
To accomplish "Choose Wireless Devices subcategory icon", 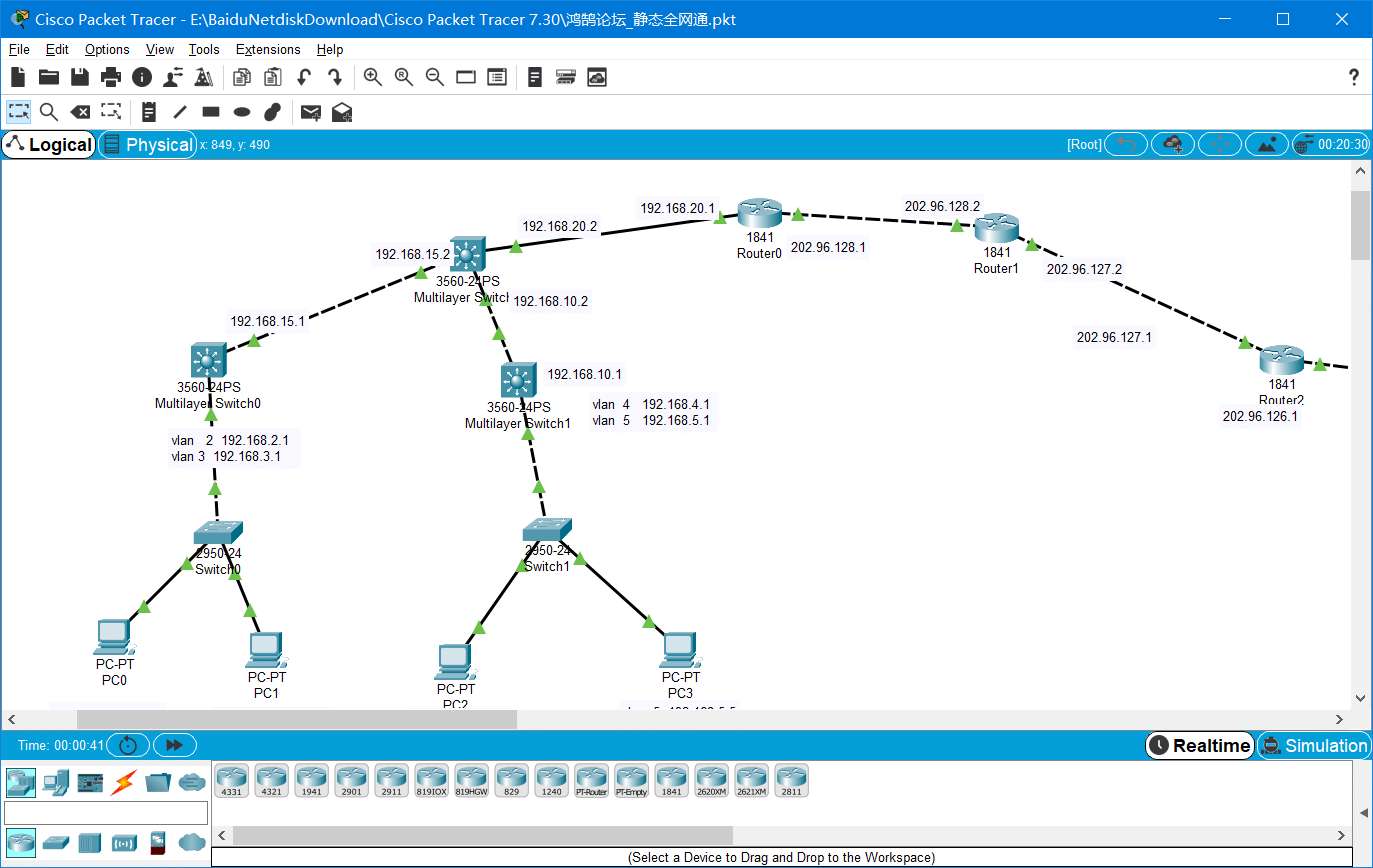I will click(x=124, y=842).
